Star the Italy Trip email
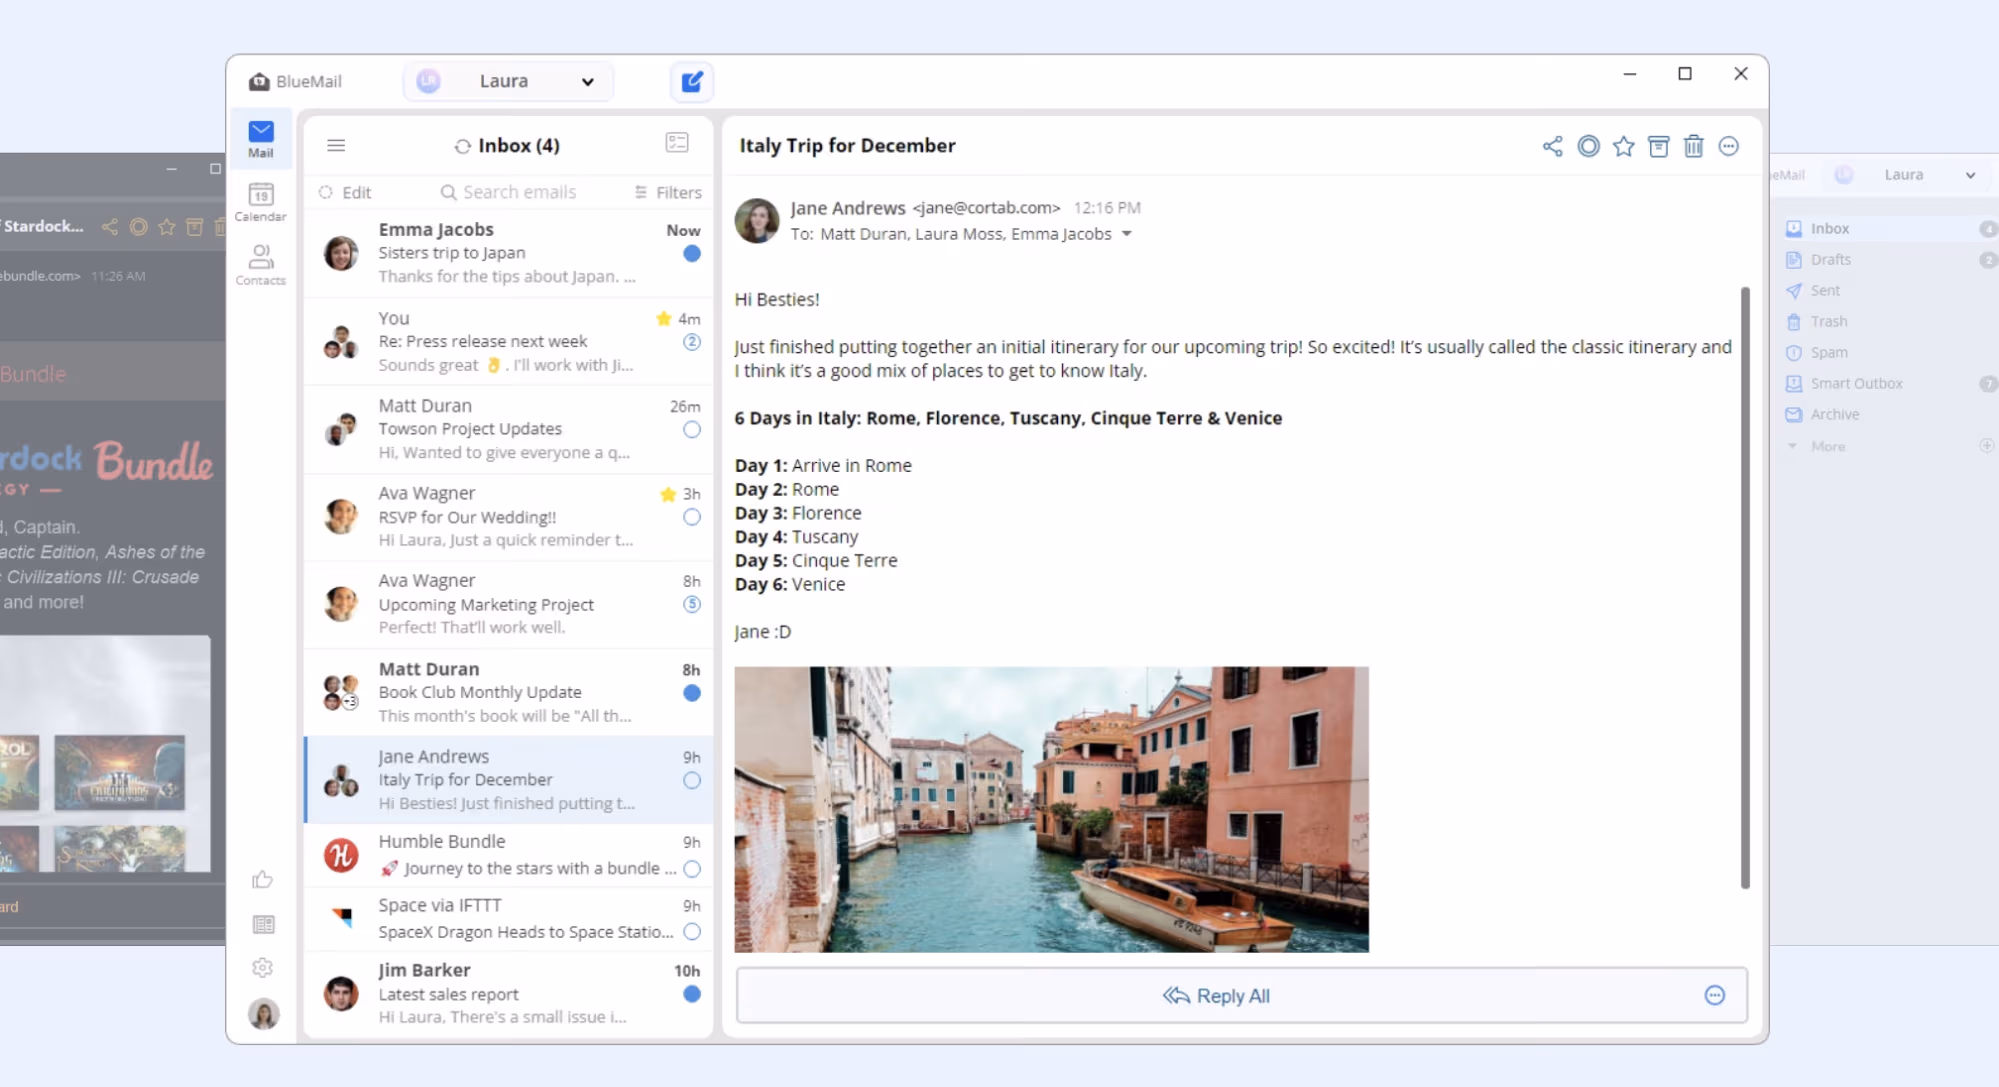This screenshot has height=1087, width=1999. (x=1623, y=146)
